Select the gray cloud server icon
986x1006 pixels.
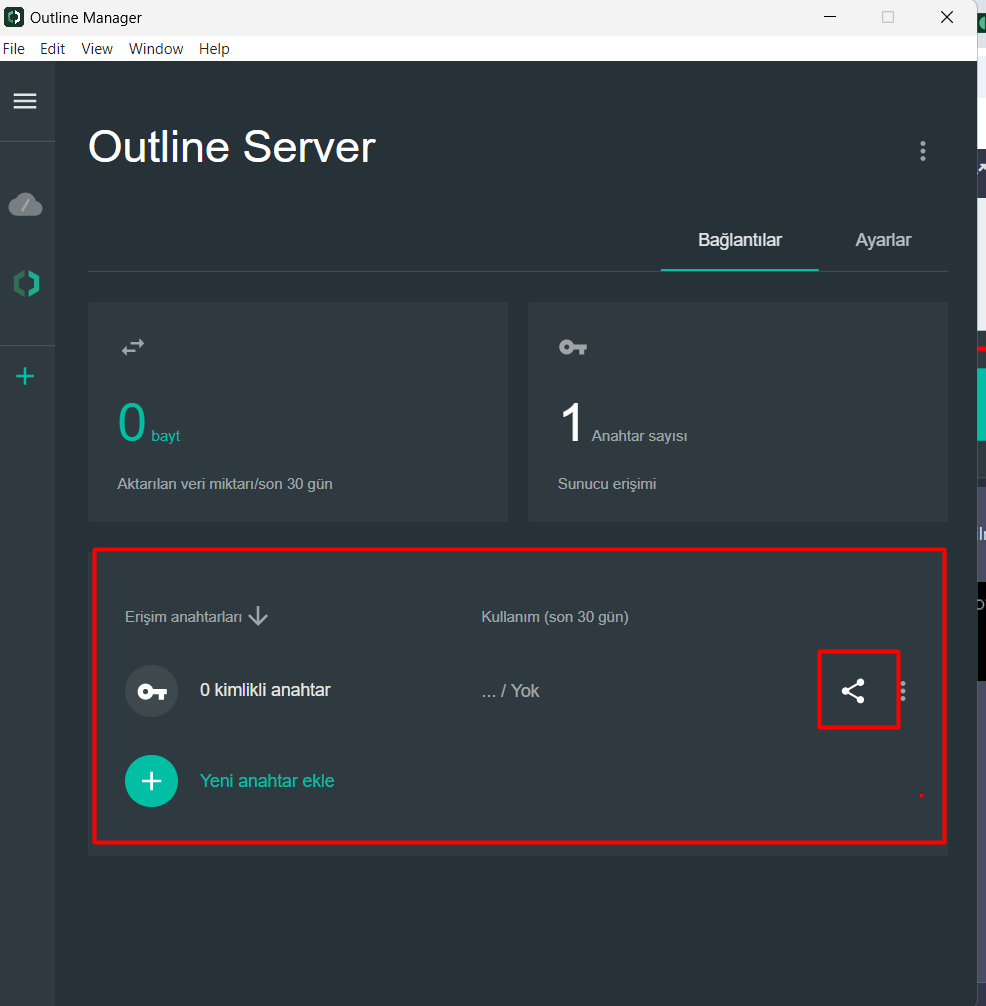click(25, 205)
